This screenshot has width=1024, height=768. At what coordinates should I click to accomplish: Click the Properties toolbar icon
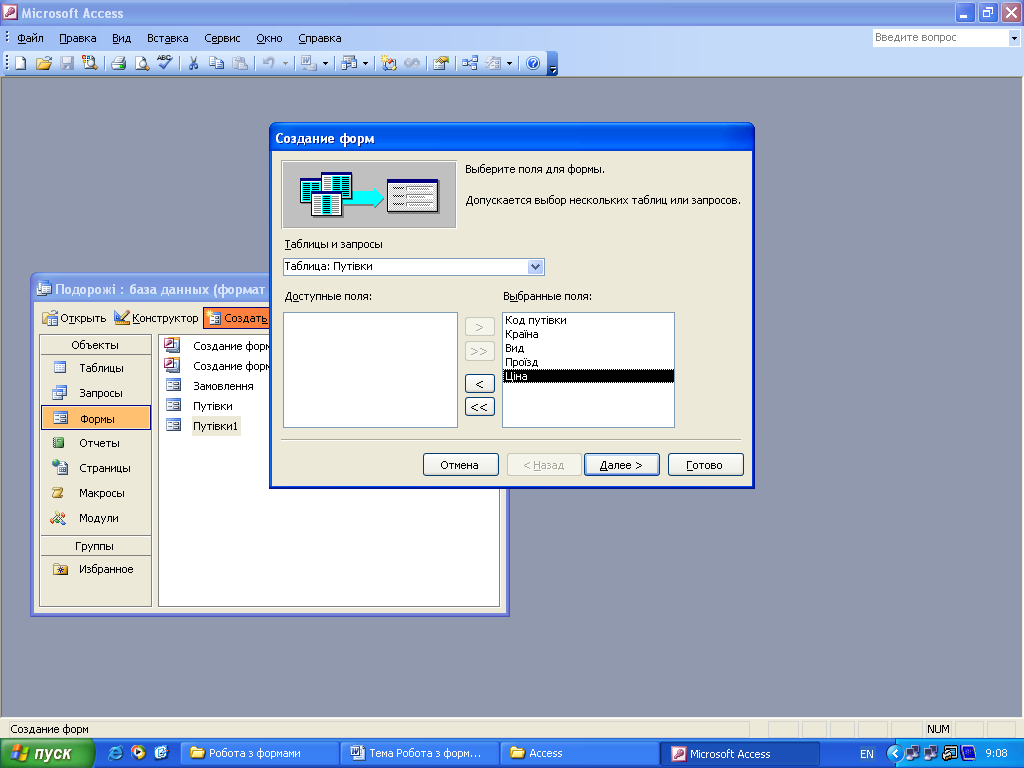point(441,63)
